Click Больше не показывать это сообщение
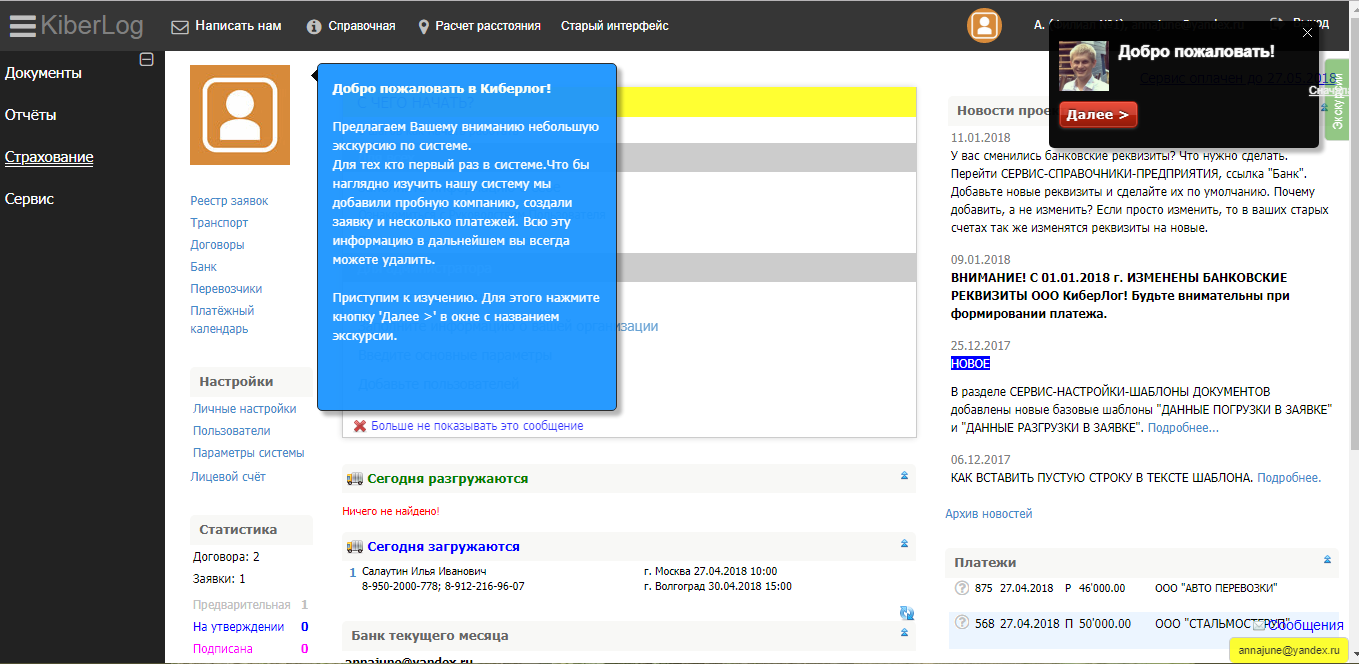The height and width of the screenshot is (664, 1359). tap(477, 426)
